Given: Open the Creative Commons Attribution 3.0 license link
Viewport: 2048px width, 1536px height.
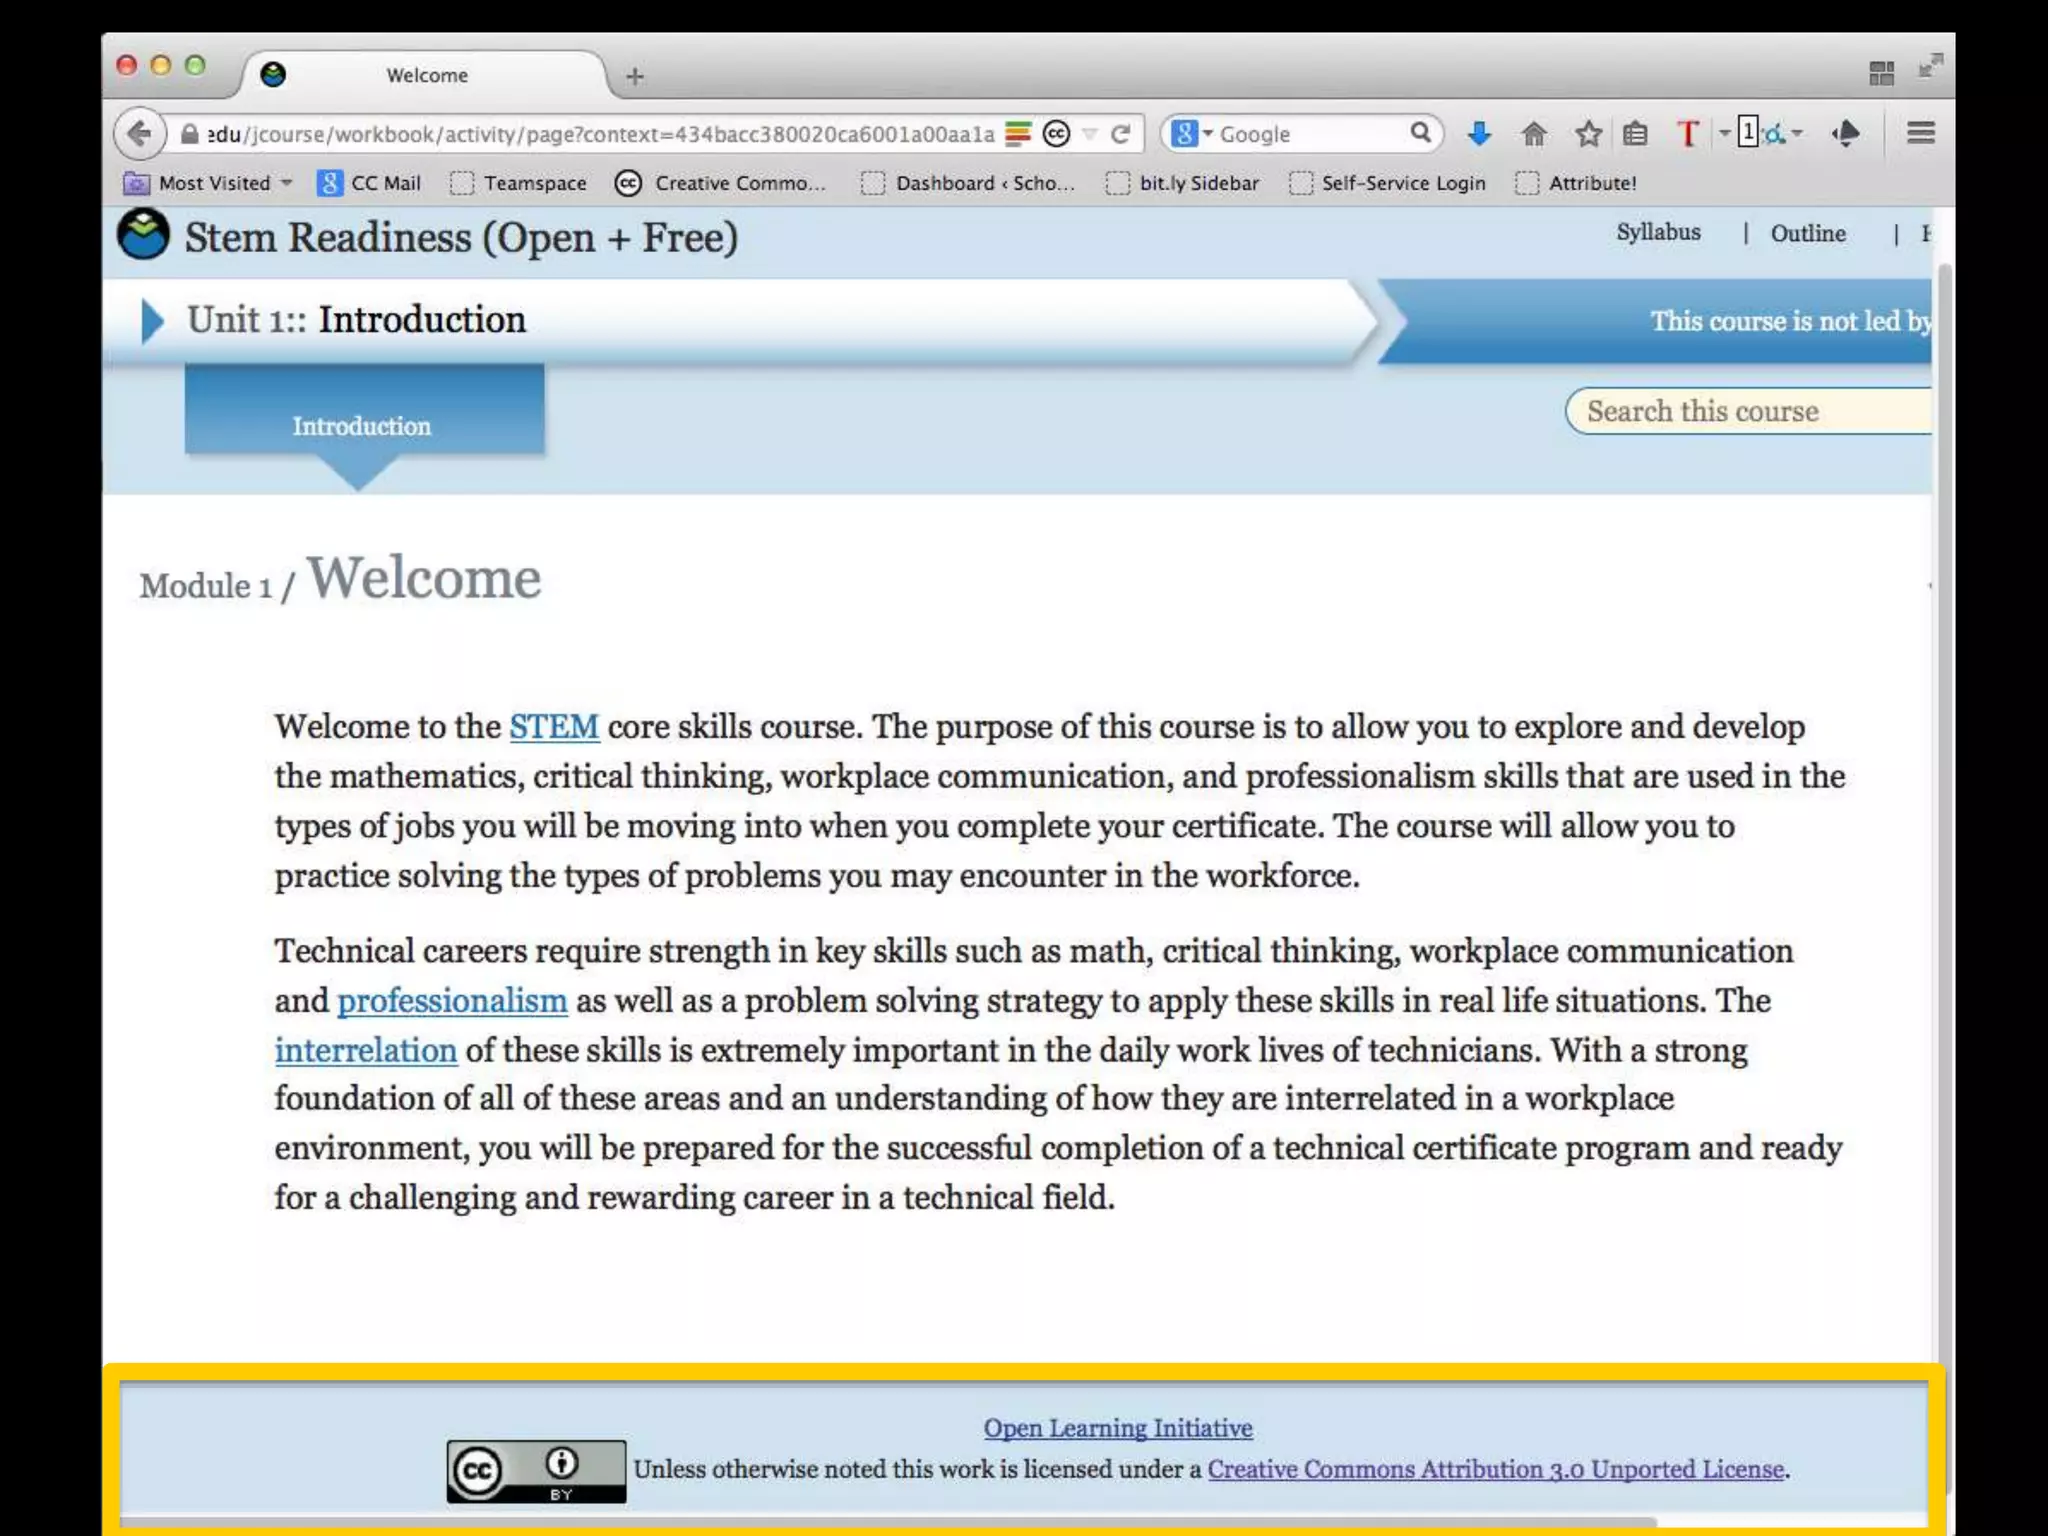Looking at the screenshot, I should [x=1495, y=1469].
